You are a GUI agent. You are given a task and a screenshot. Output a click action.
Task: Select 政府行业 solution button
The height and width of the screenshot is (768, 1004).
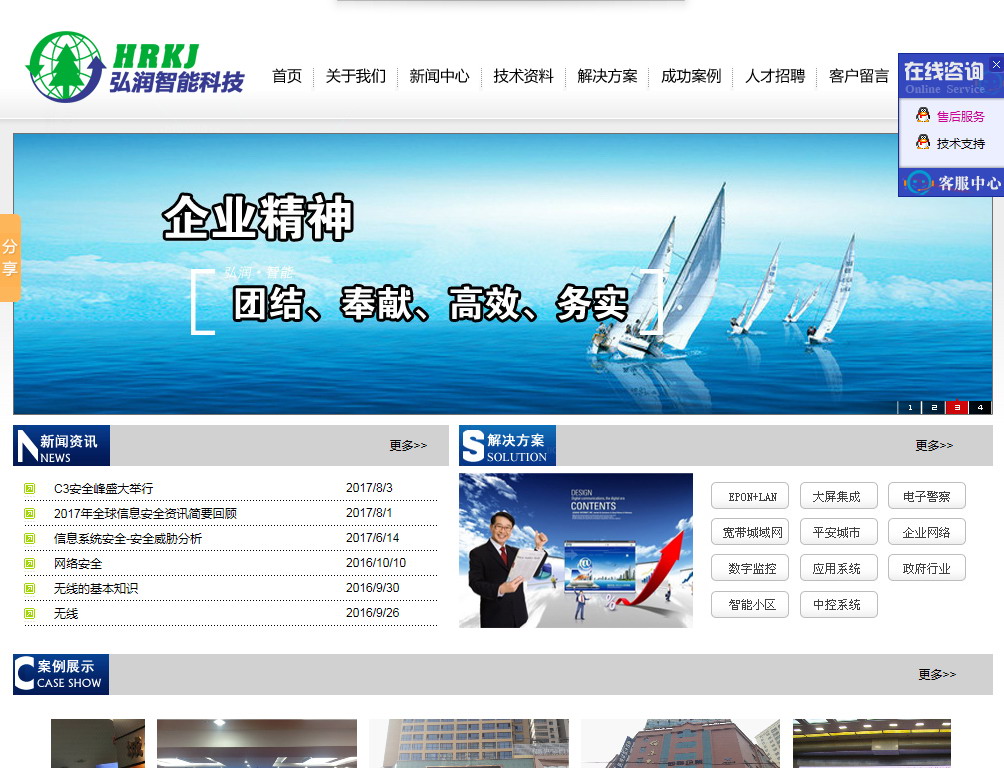(927, 568)
